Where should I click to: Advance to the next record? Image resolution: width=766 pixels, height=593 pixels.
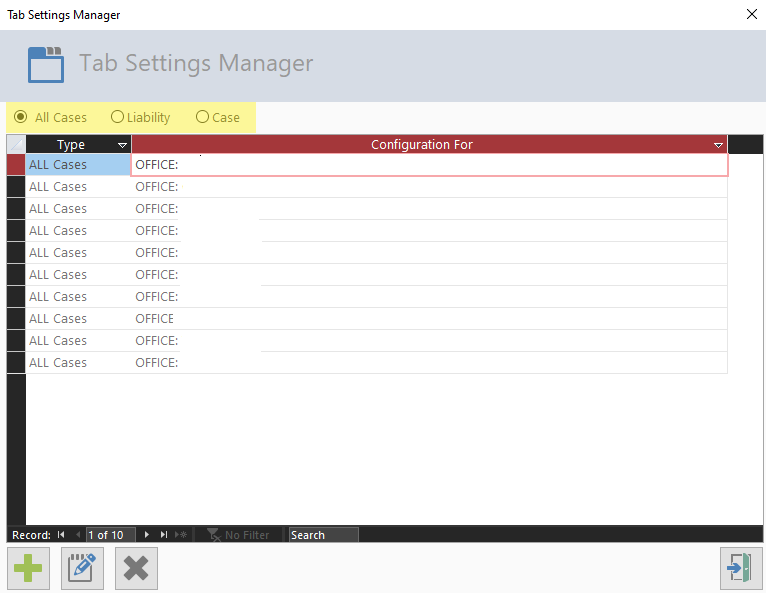[146, 535]
